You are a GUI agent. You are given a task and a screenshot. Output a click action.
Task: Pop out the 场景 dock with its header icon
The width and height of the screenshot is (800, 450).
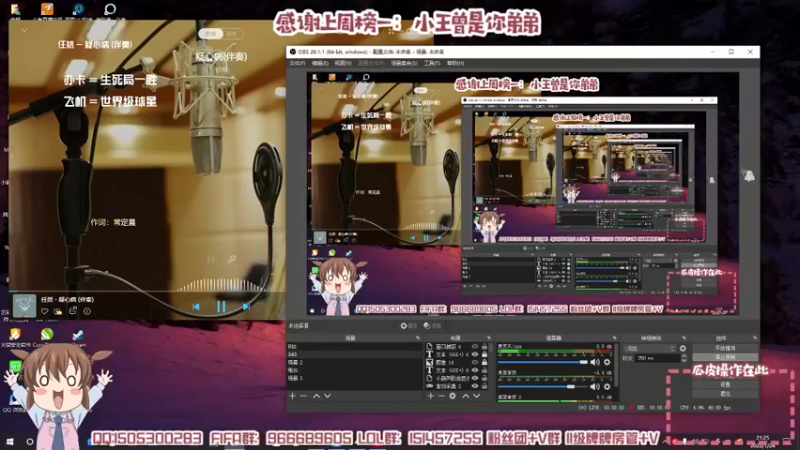pos(418,338)
